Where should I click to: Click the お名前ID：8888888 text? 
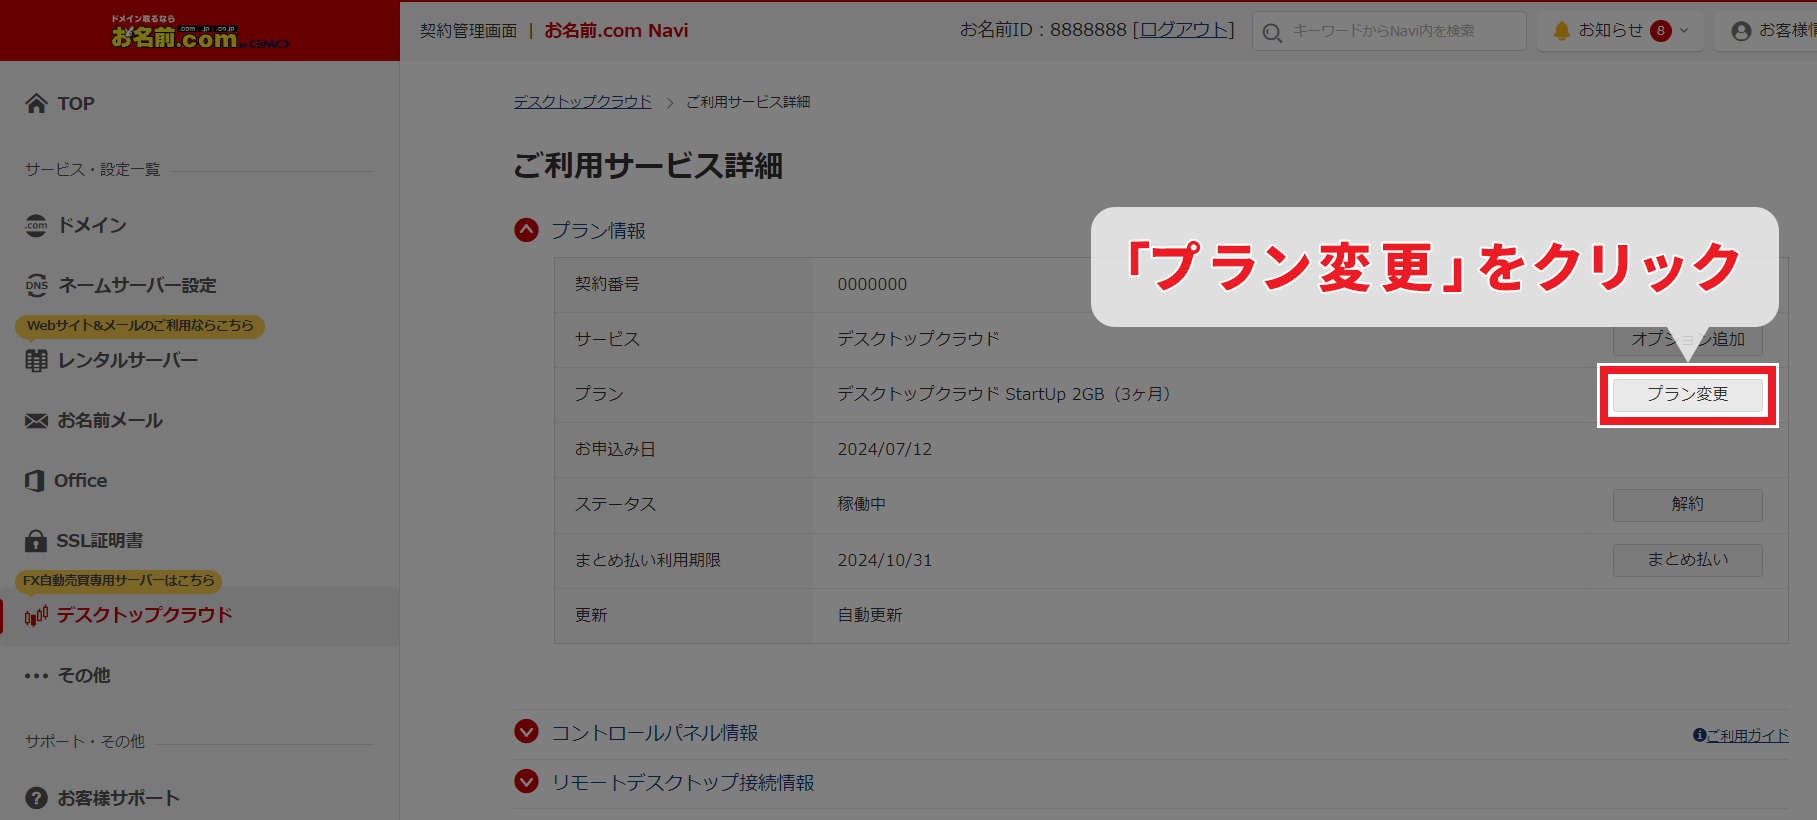pos(1043,30)
